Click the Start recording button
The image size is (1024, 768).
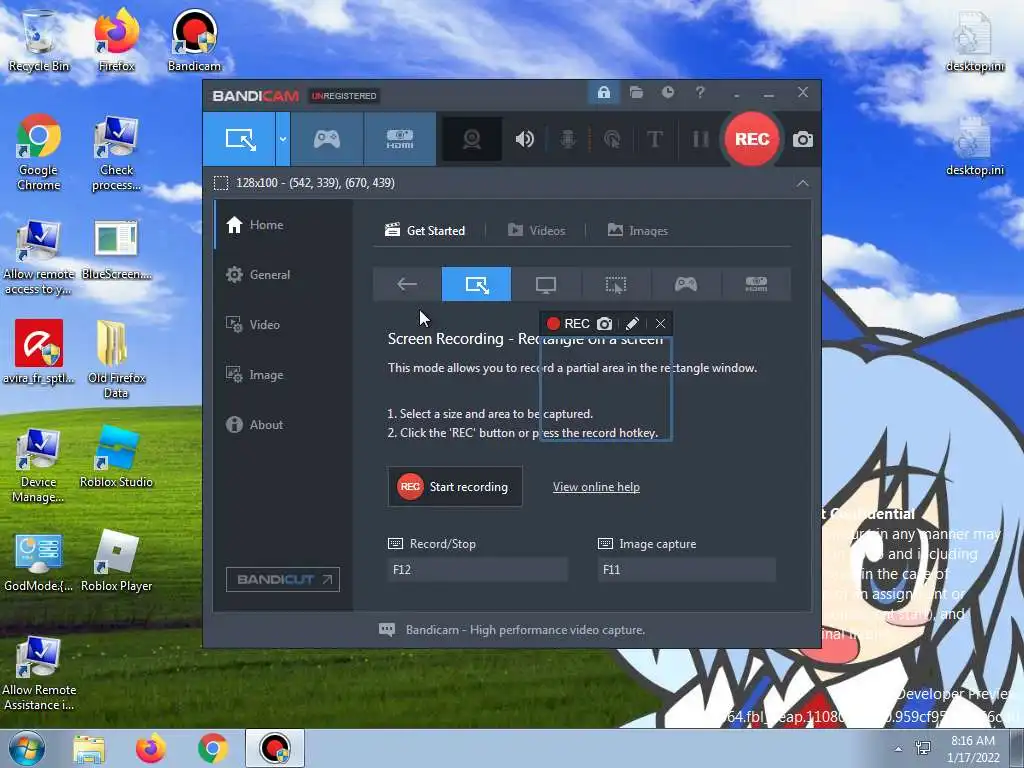[455, 487]
